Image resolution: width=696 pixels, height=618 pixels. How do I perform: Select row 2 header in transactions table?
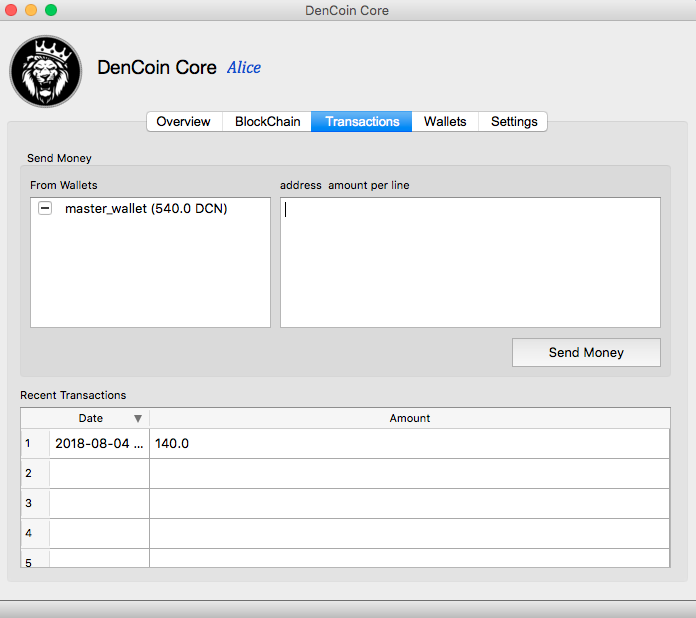click(29, 473)
